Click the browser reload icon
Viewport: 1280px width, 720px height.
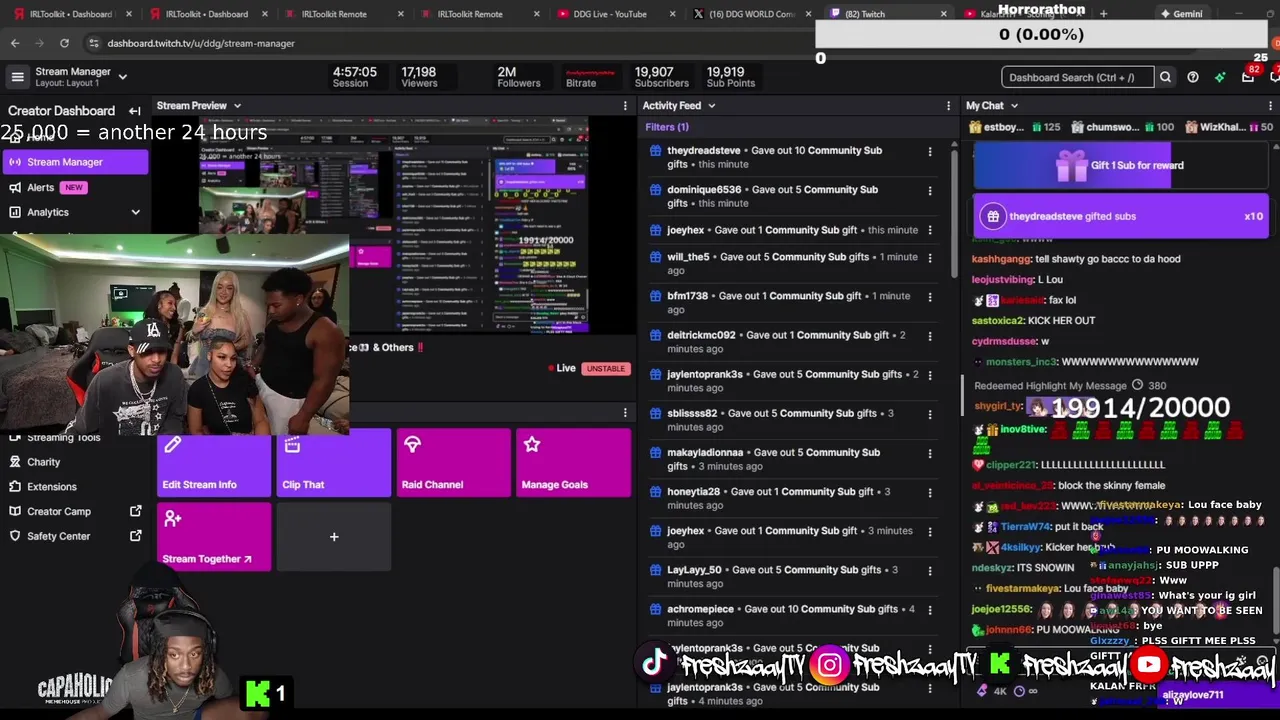click(64, 43)
